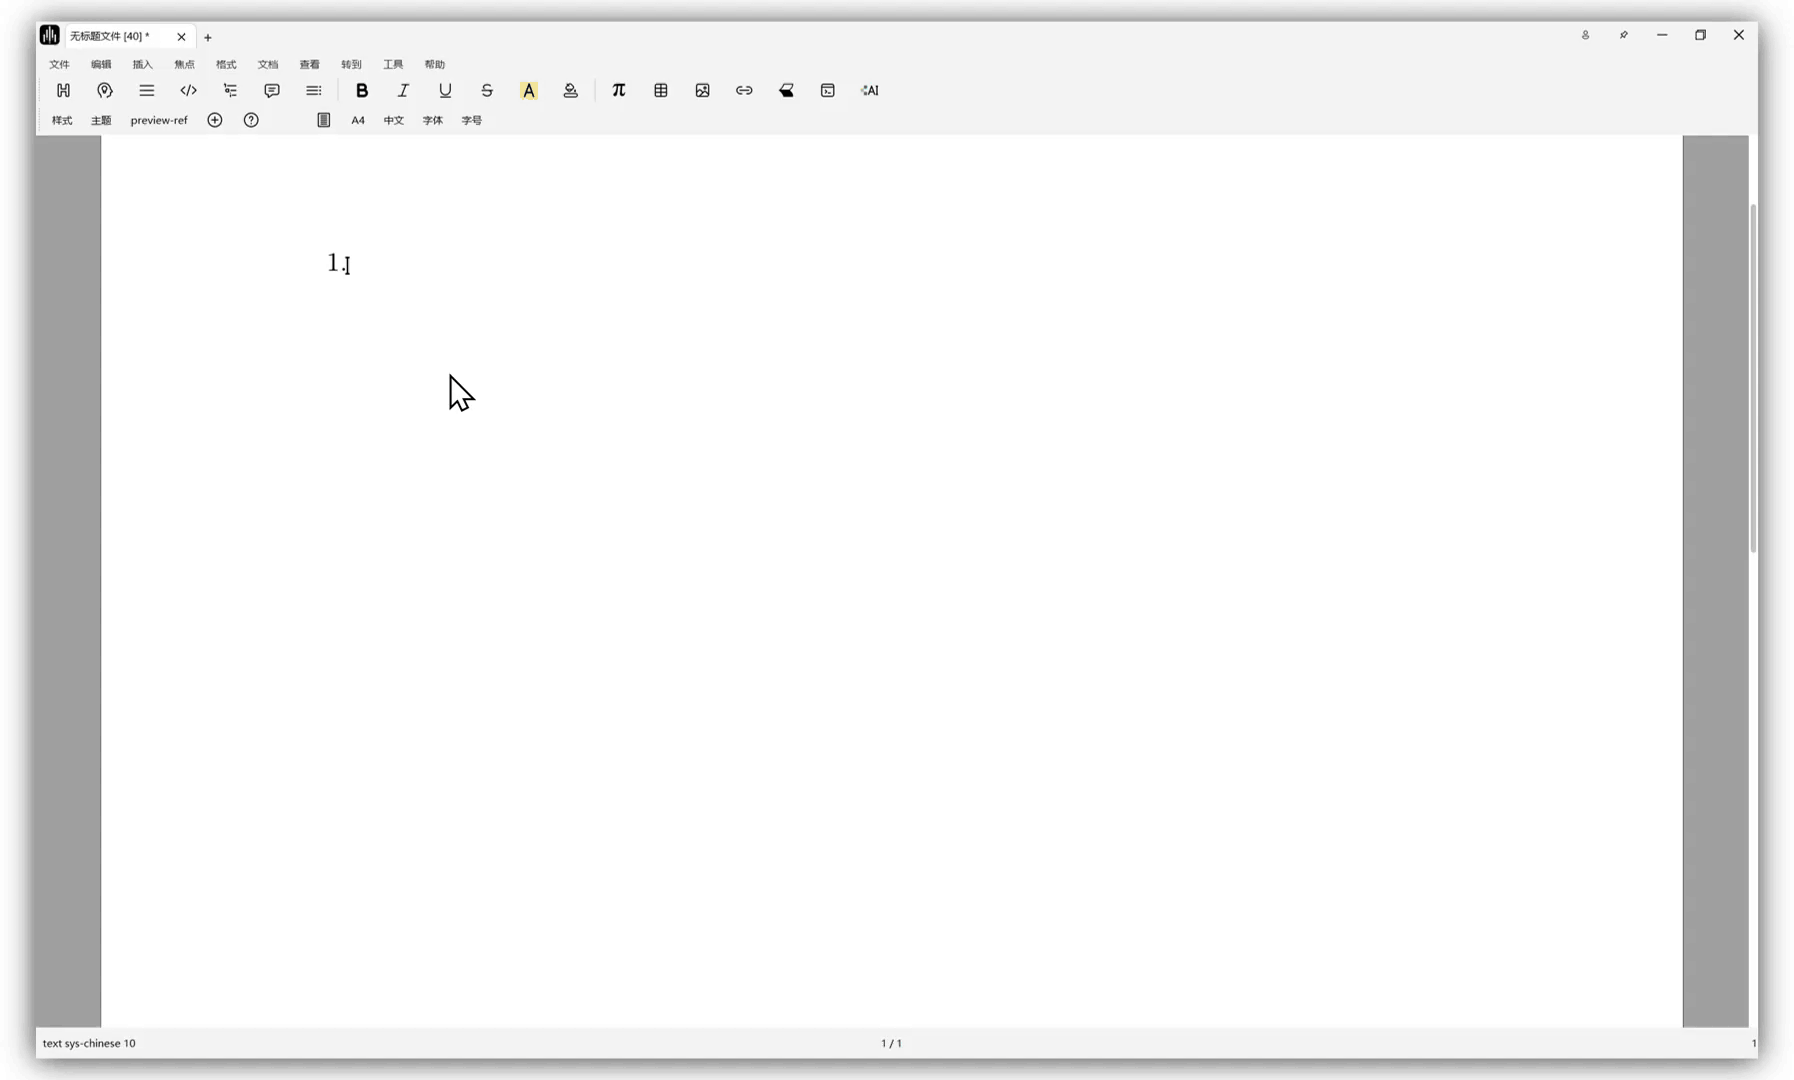Insert a math formula with the π icon
The image size is (1794, 1080).
[x=618, y=90]
